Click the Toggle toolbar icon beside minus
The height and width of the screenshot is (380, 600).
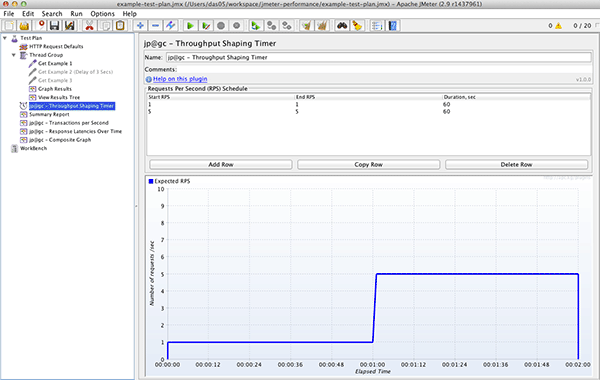pyautogui.click(x=170, y=26)
